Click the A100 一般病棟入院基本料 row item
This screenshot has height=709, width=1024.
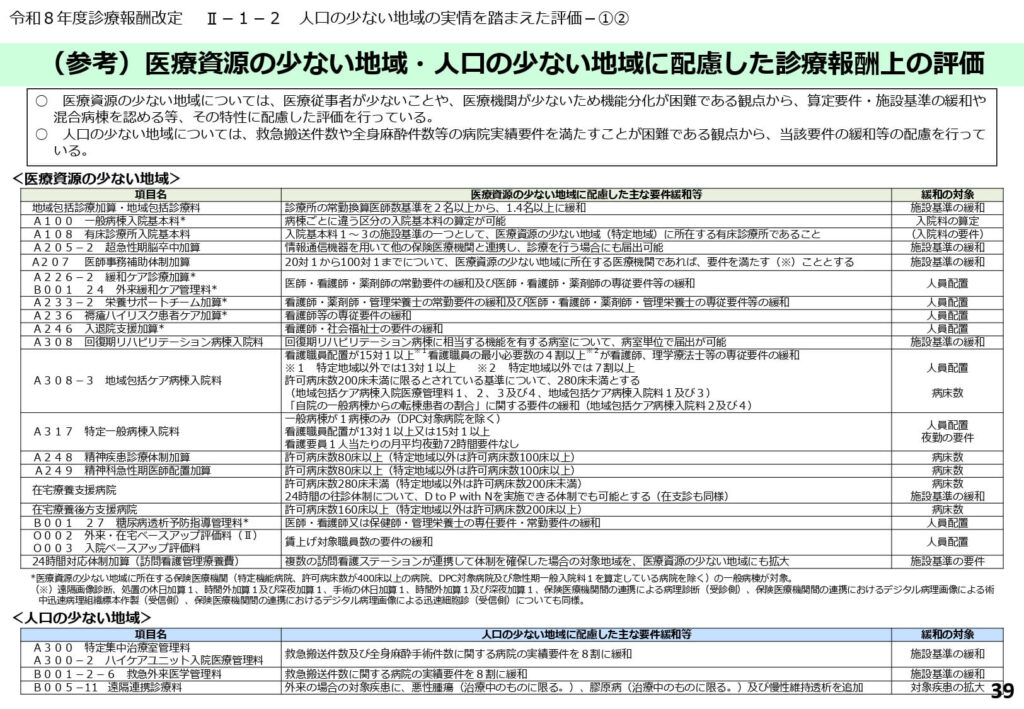[110, 220]
